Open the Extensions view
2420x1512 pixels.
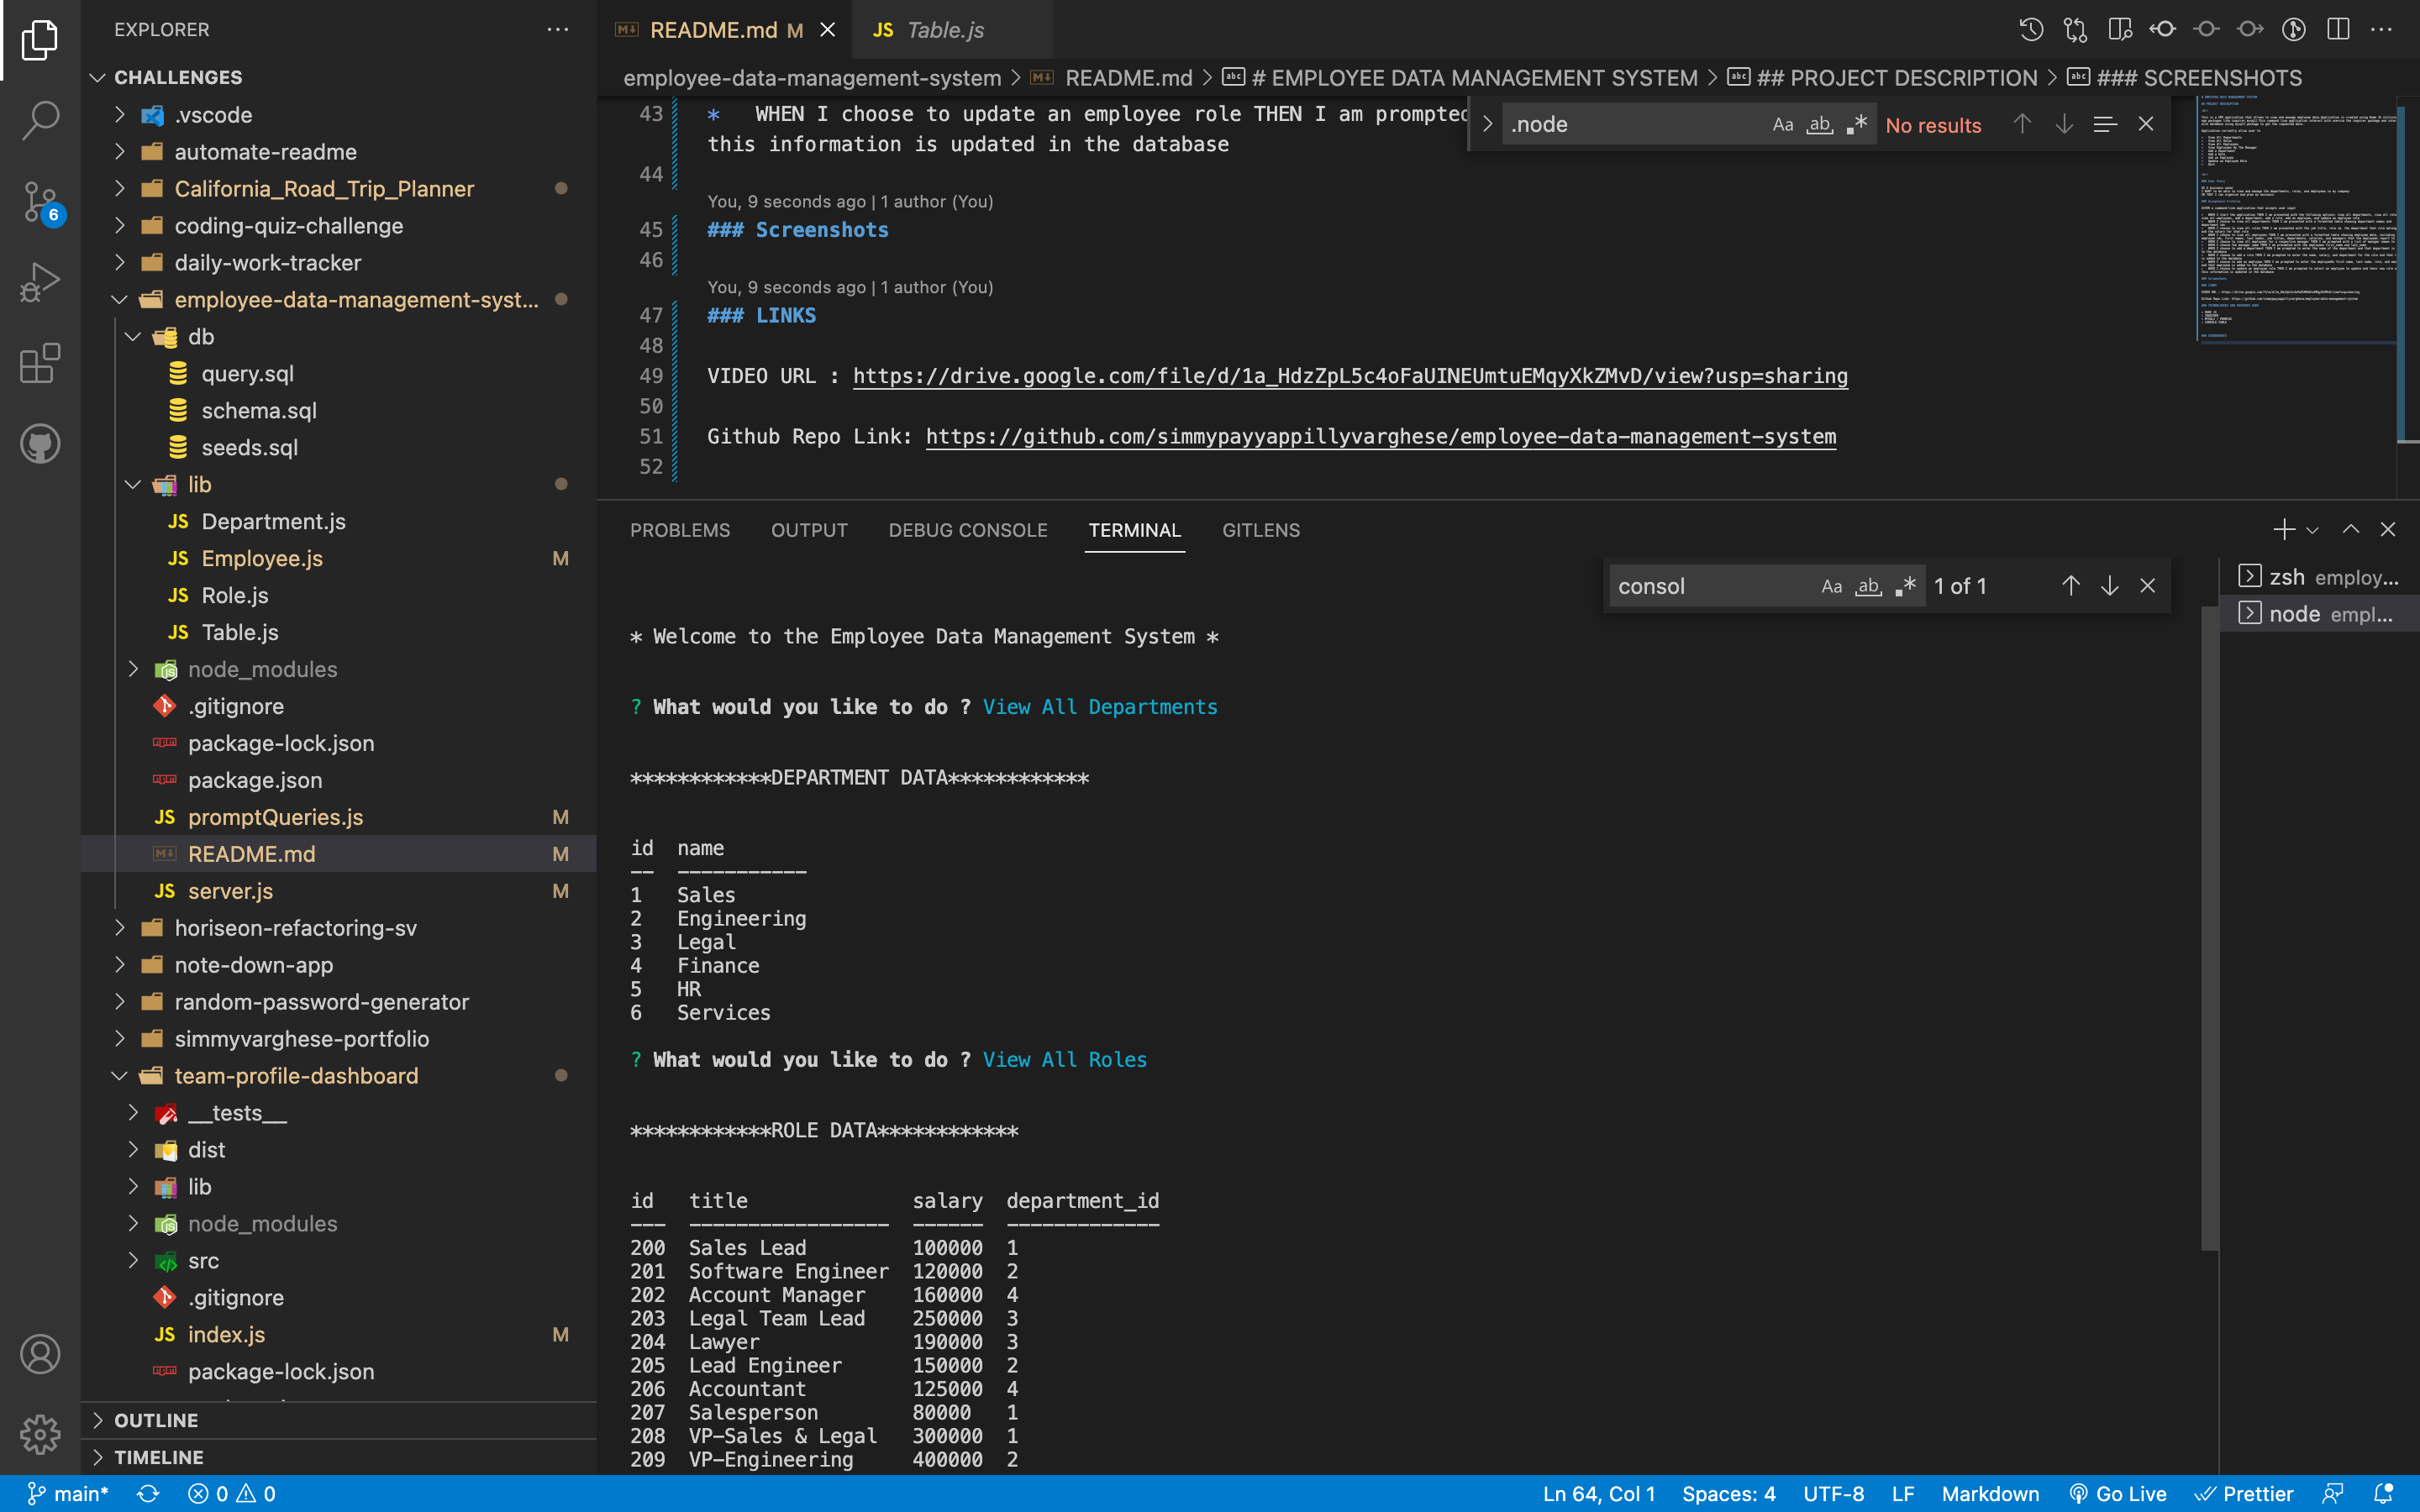point(40,363)
